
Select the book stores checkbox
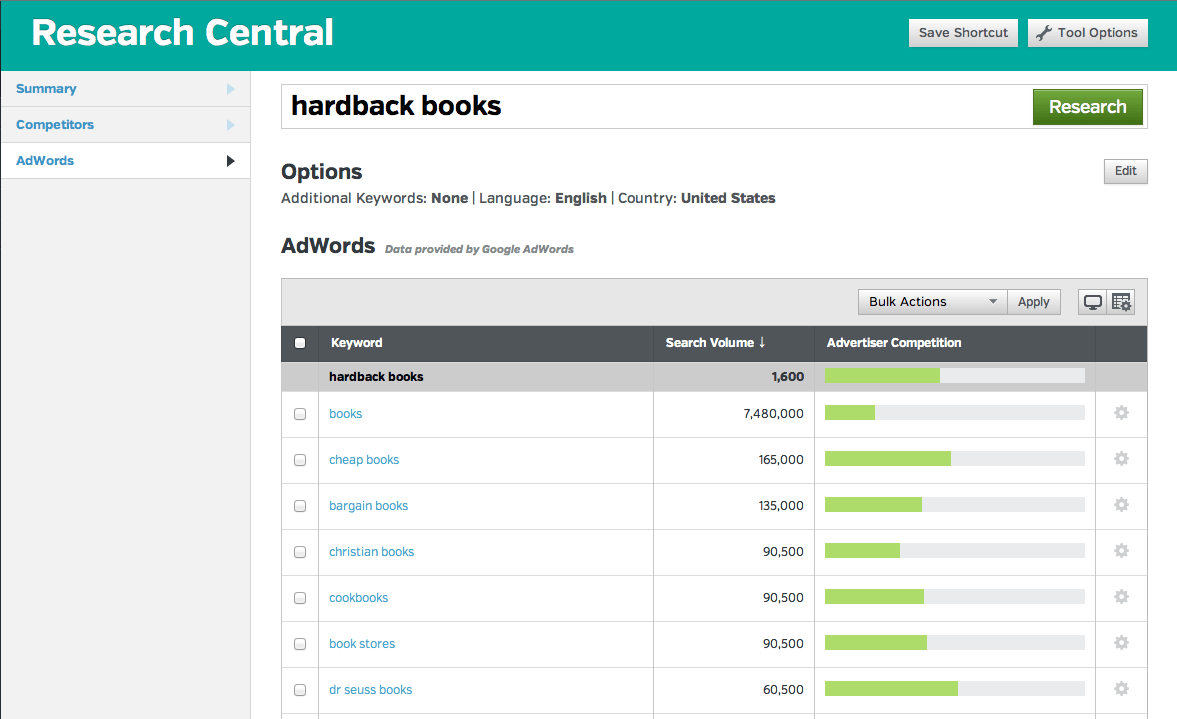click(300, 644)
